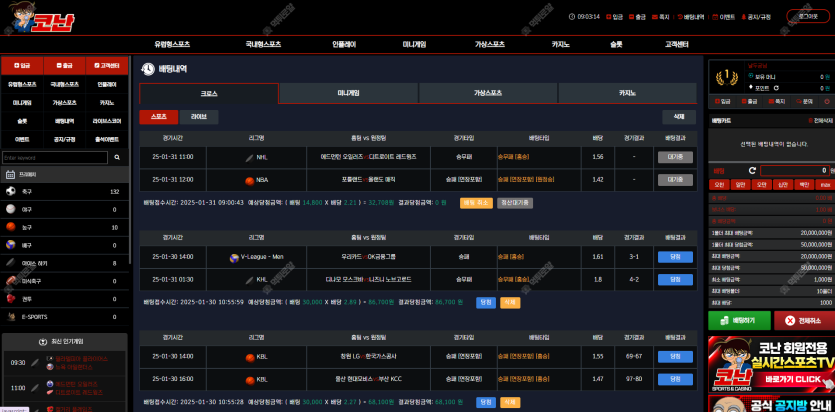Click red 입금 button in left sidebar

tap(22, 66)
